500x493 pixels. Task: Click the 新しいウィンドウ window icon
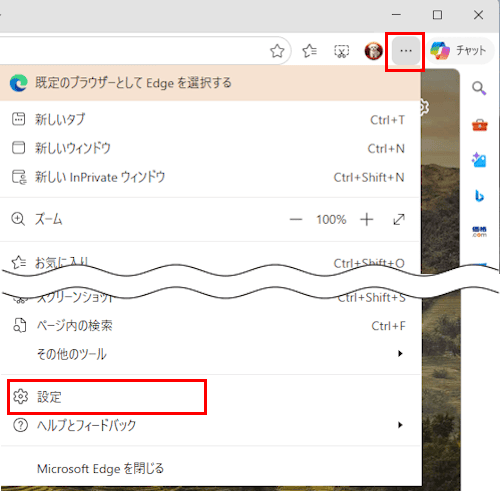coord(18,148)
